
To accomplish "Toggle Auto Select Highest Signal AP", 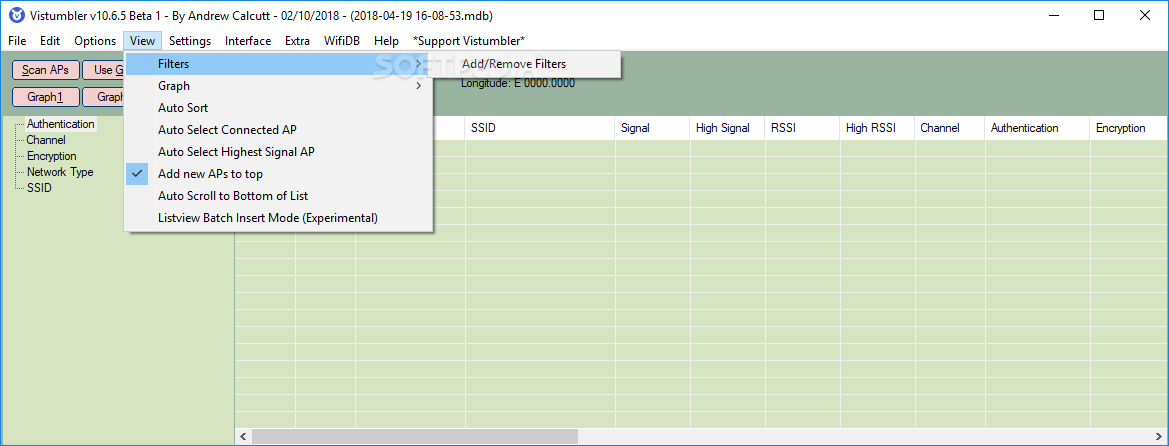I will coord(278,152).
